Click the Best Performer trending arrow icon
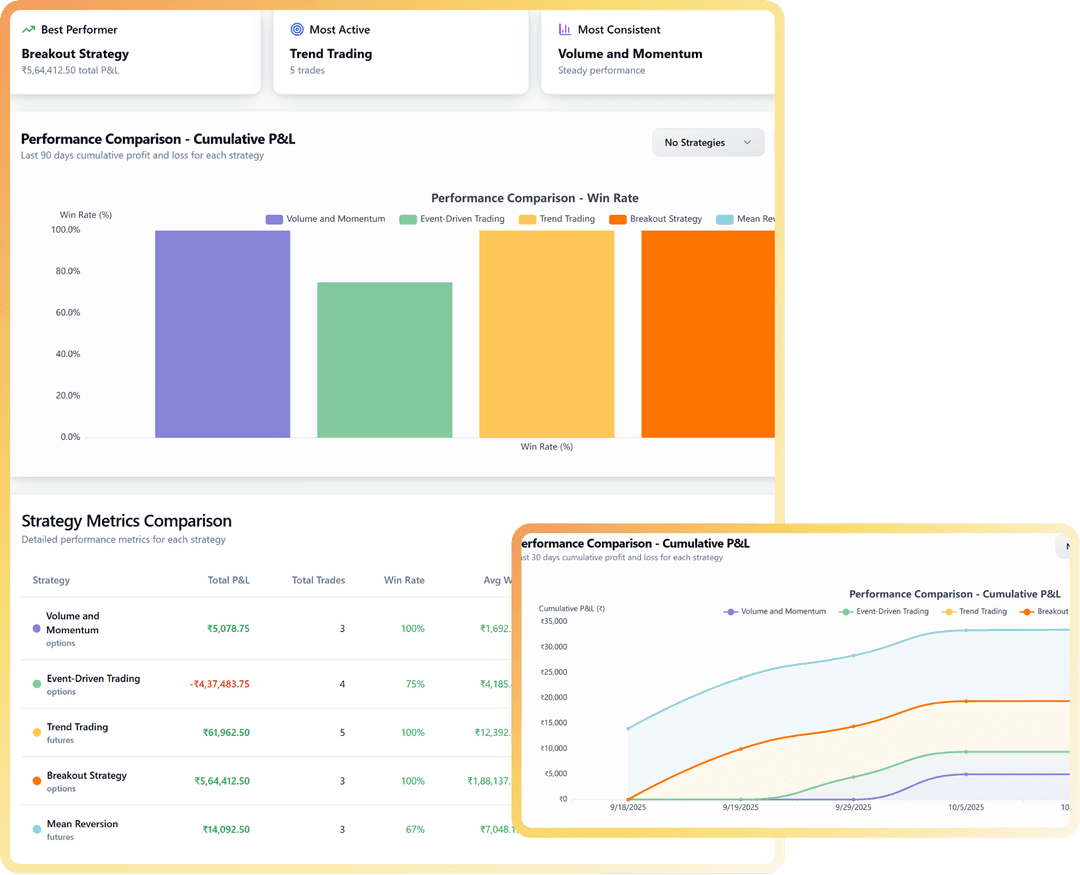This screenshot has width=1080, height=875. 28,30
